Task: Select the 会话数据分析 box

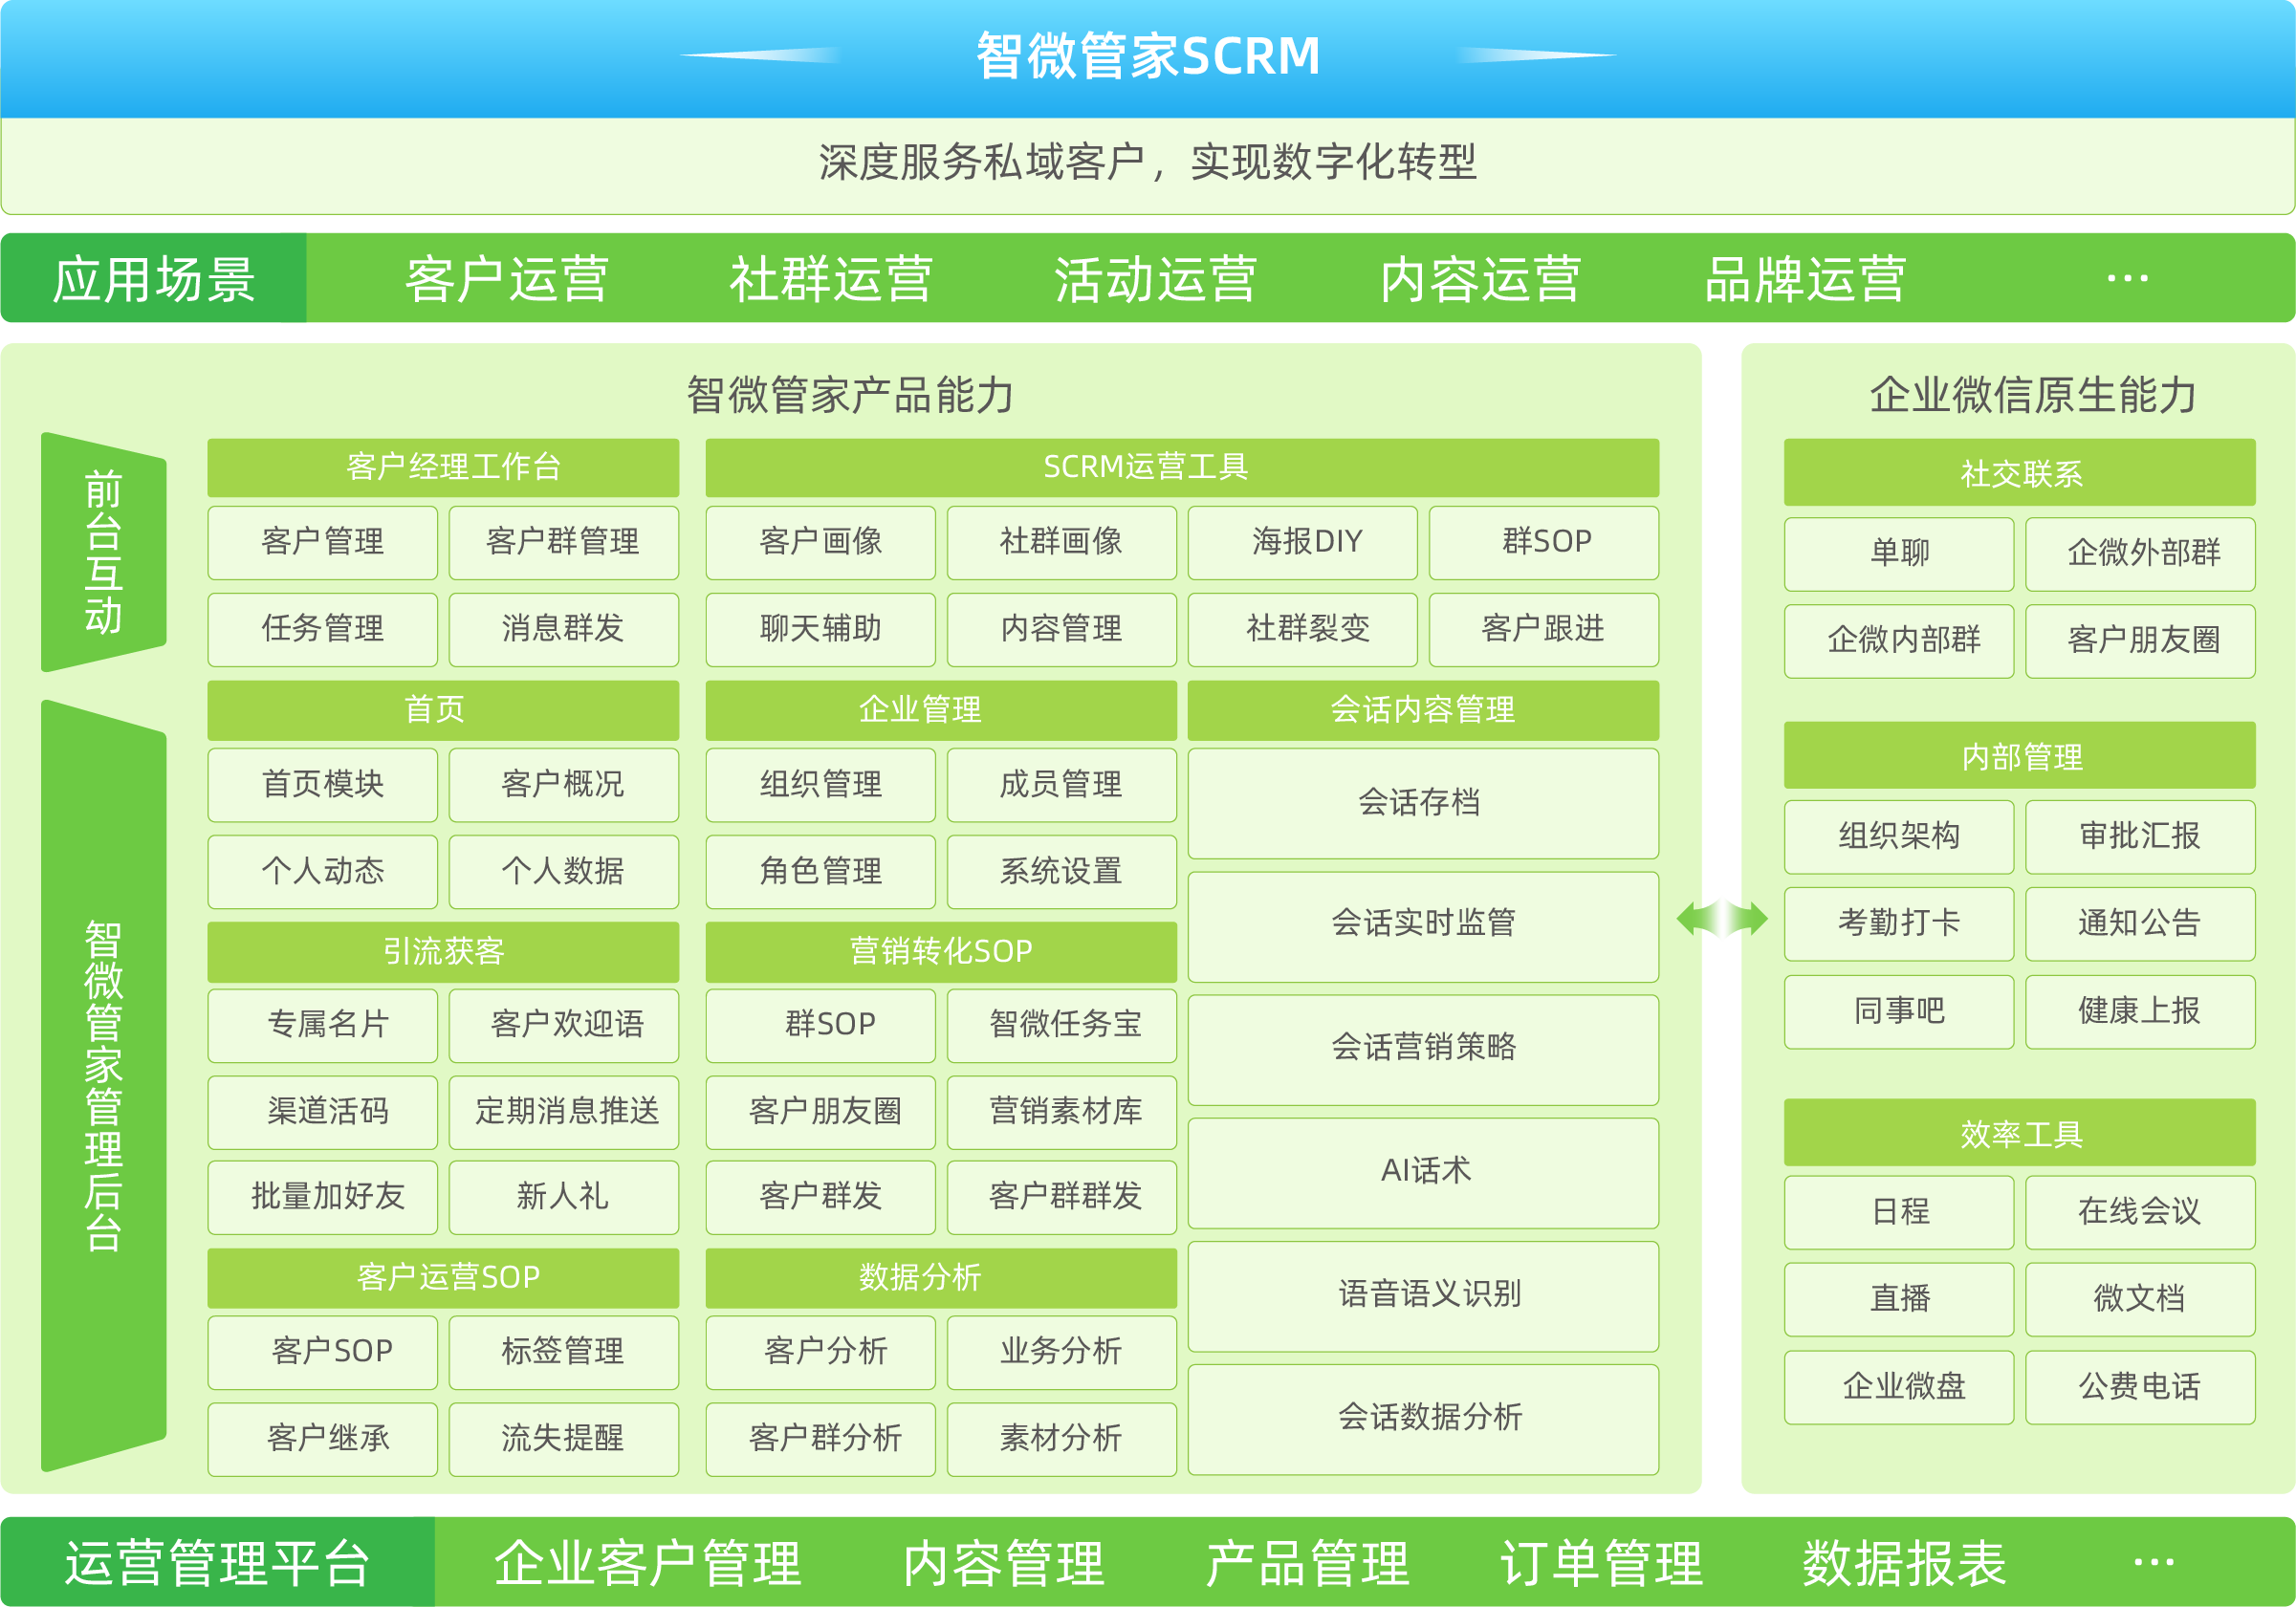Action: pyautogui.click(x=1423, y=1420)
